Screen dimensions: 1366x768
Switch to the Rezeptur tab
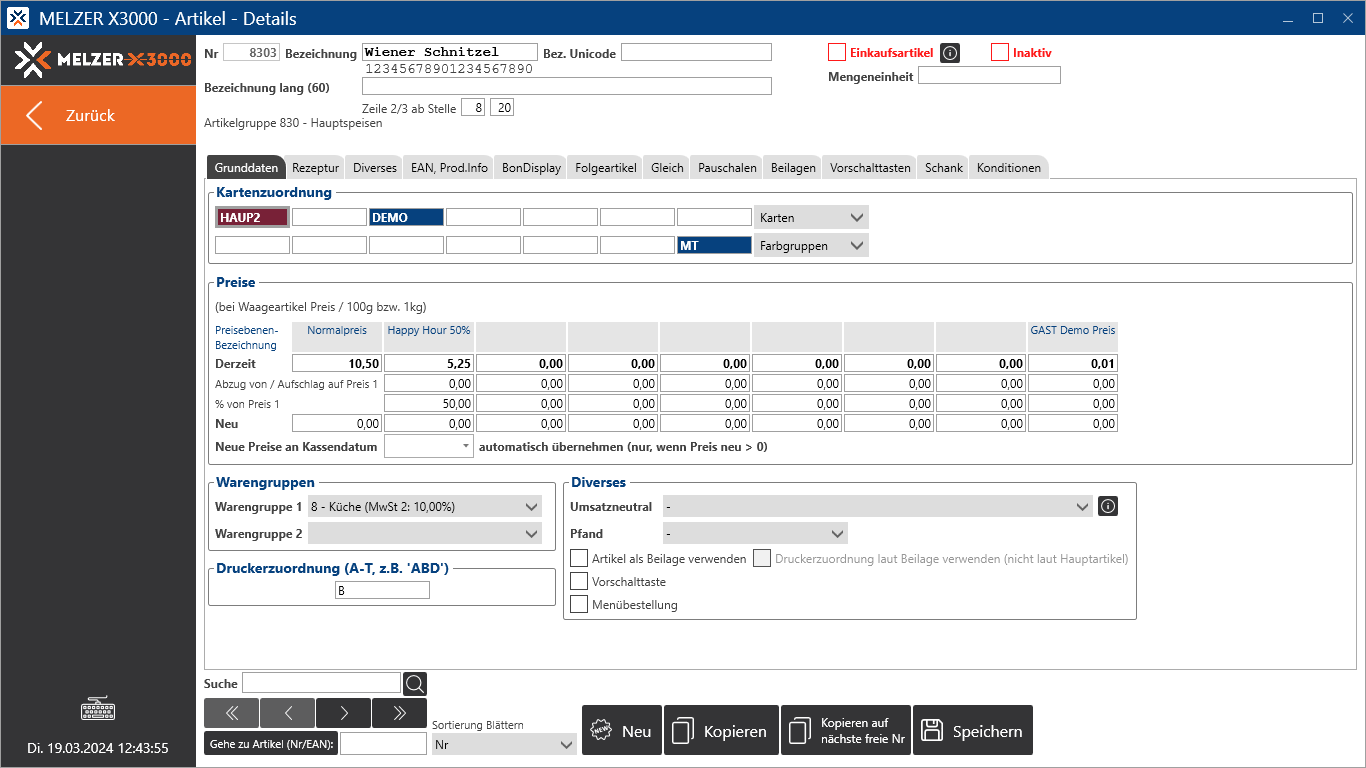316,168
